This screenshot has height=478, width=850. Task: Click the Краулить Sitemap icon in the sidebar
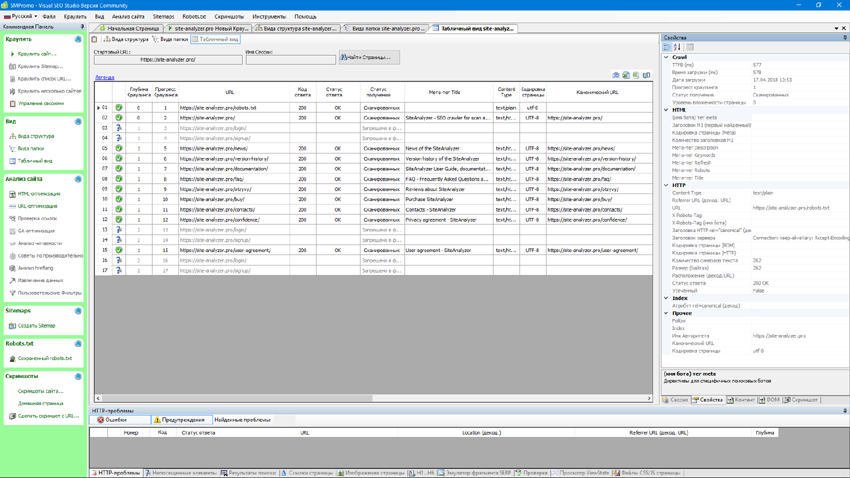(12, 67)
